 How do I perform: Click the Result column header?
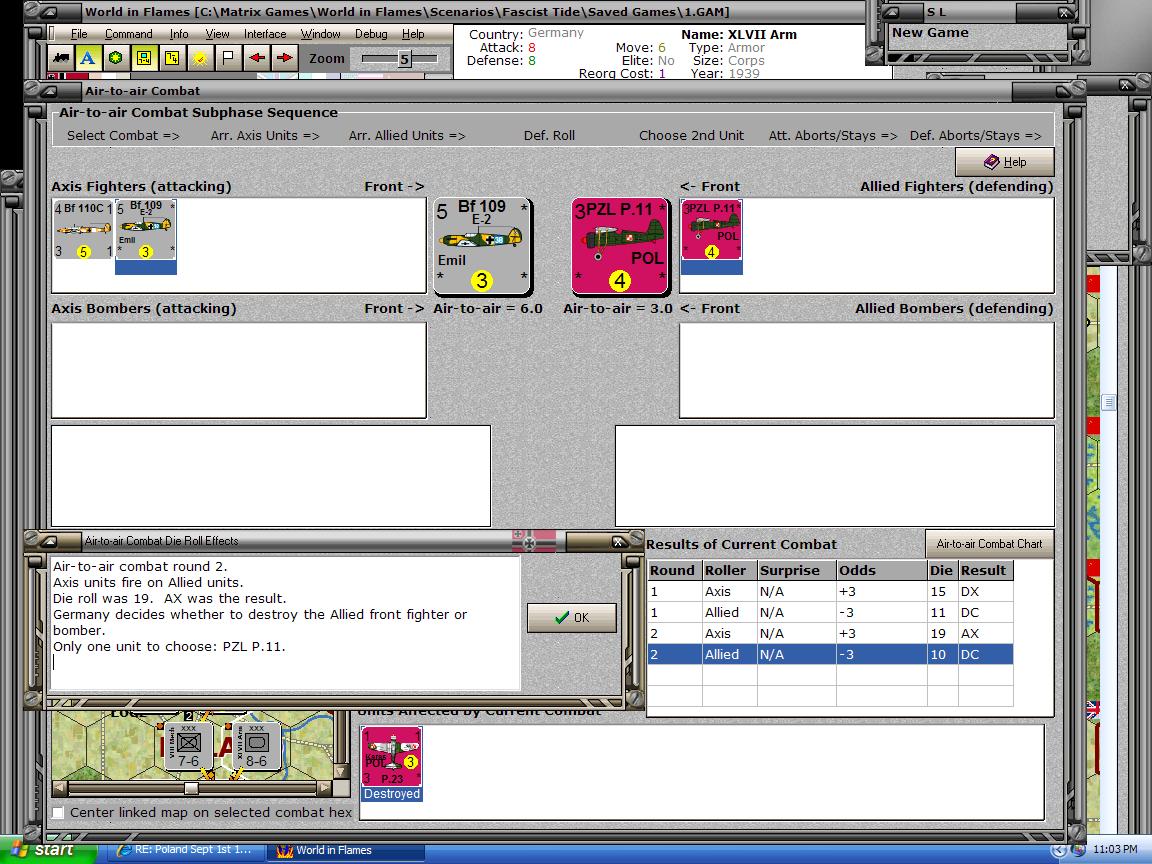coord(986,570)
